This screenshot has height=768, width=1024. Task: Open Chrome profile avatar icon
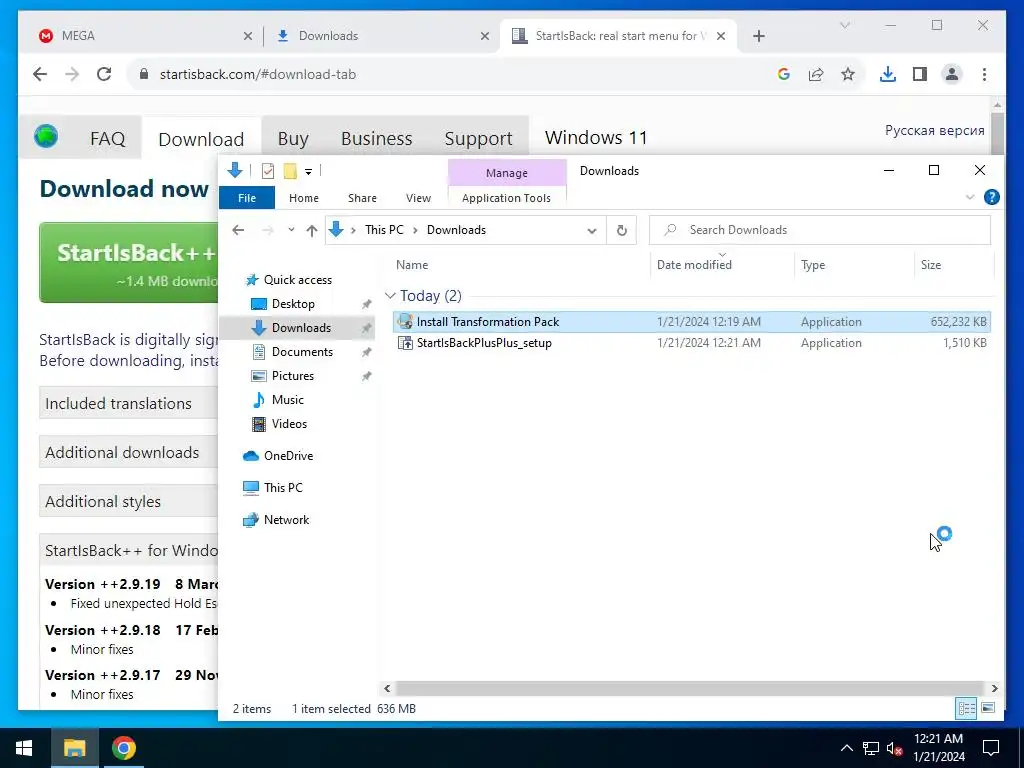click(952, 74)
